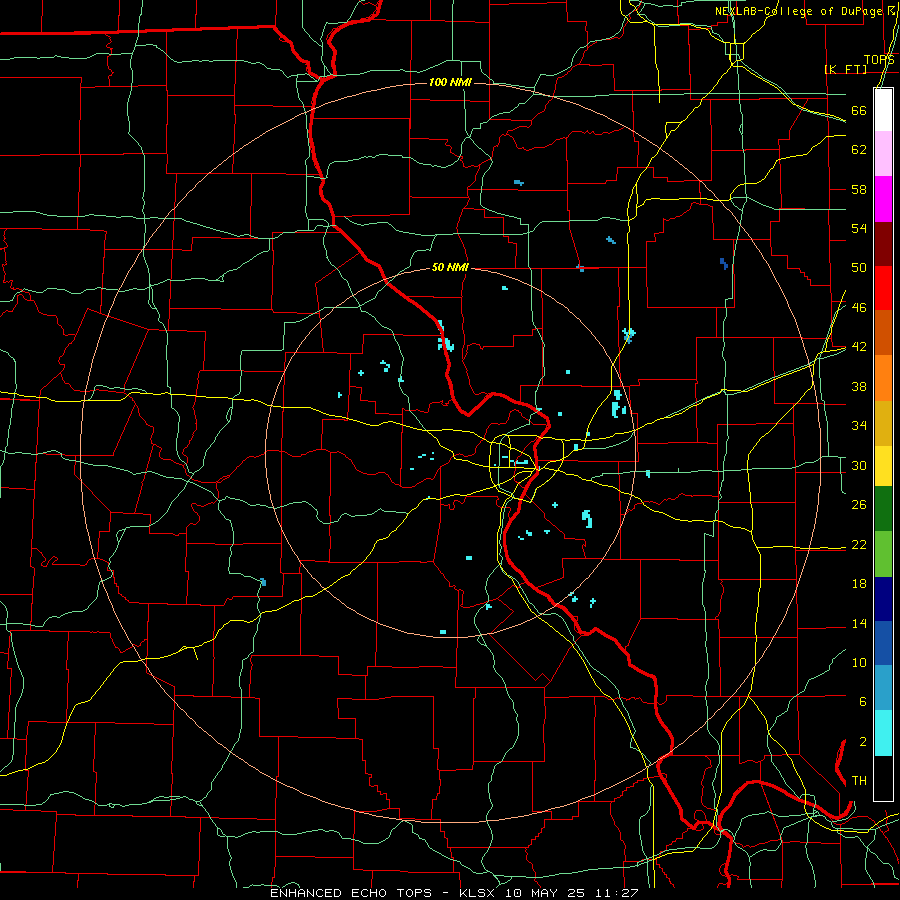Click the white 66 kft color swatch
This screenshot has height=900, width=900.
[x=883, y=110]
